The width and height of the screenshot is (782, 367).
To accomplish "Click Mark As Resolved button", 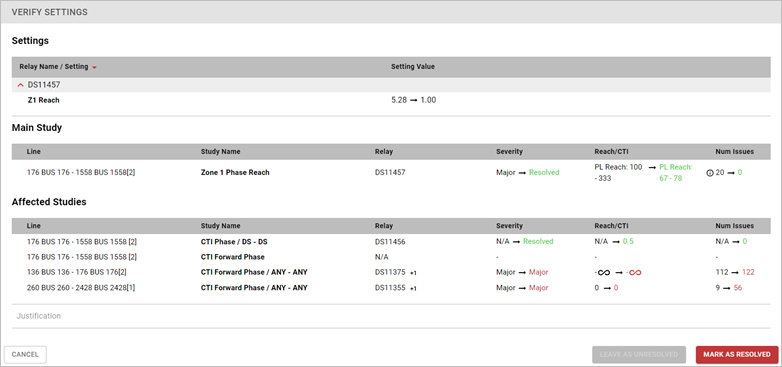I will coord(737,355).
